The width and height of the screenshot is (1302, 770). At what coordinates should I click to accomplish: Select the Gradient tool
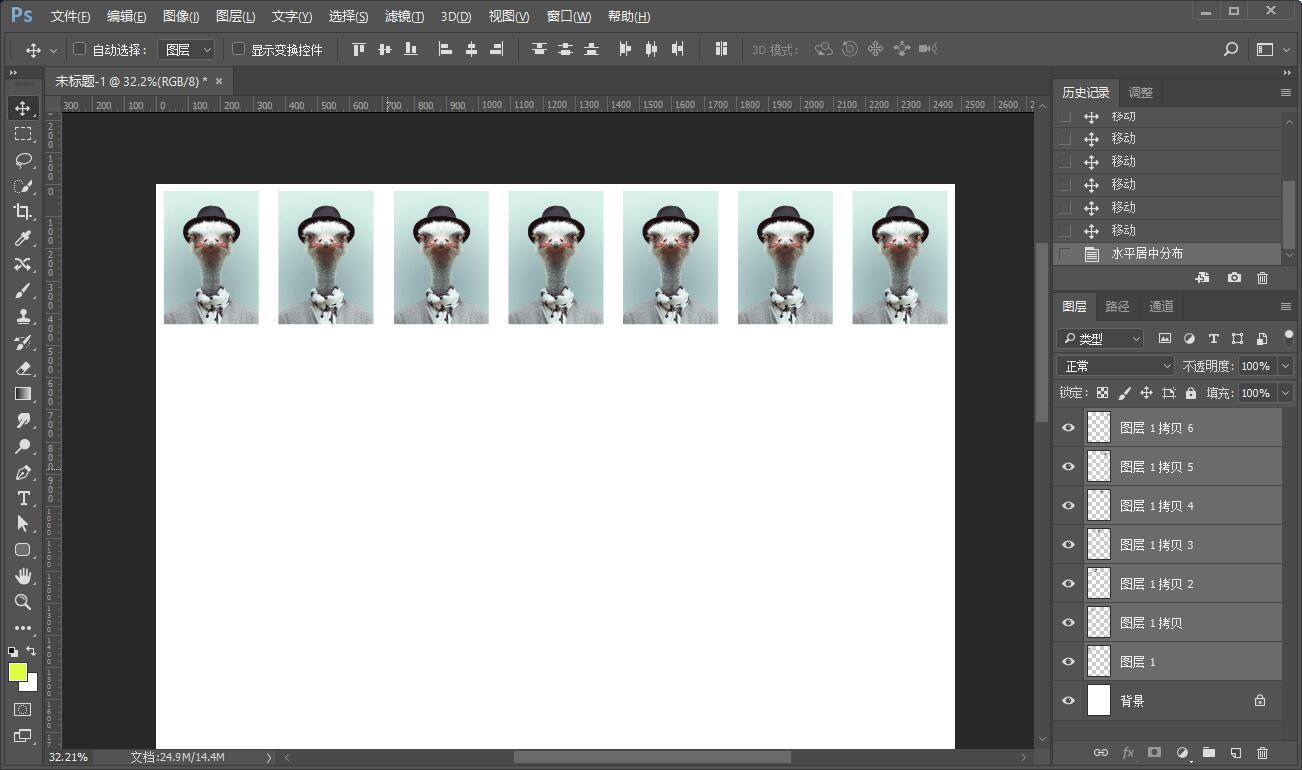tap(23, 394)
